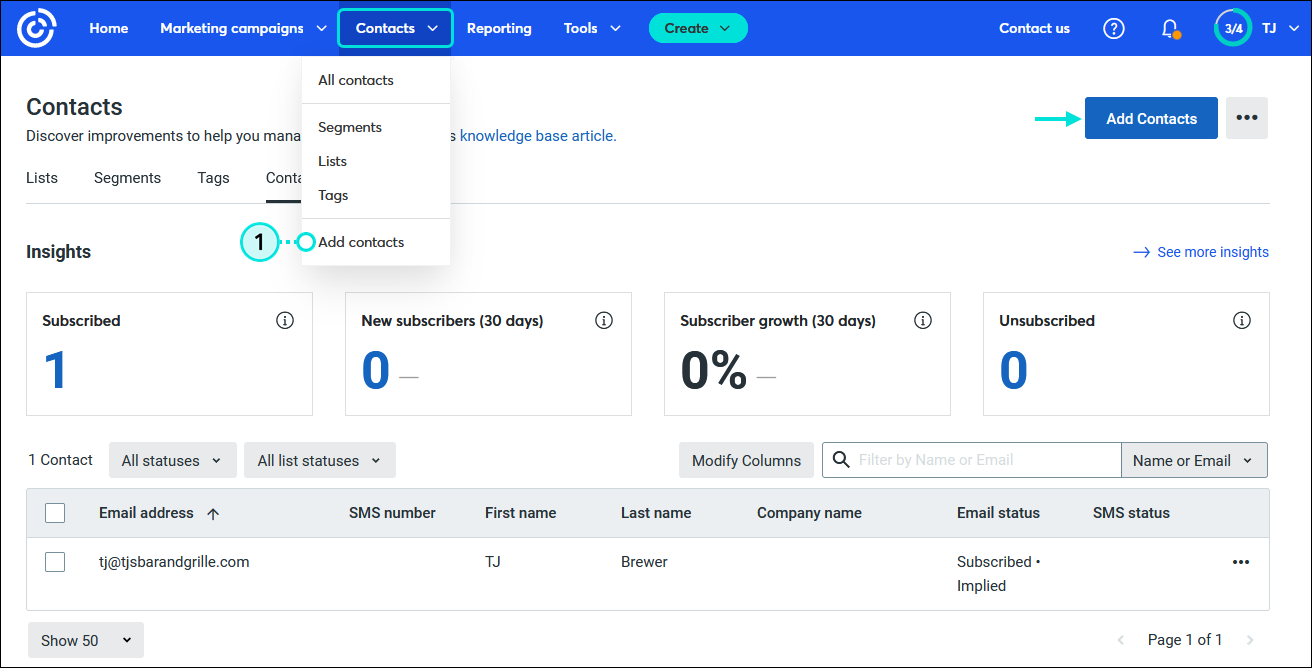
Task: Show info for Subscribed insight
Action: (285, 321)
